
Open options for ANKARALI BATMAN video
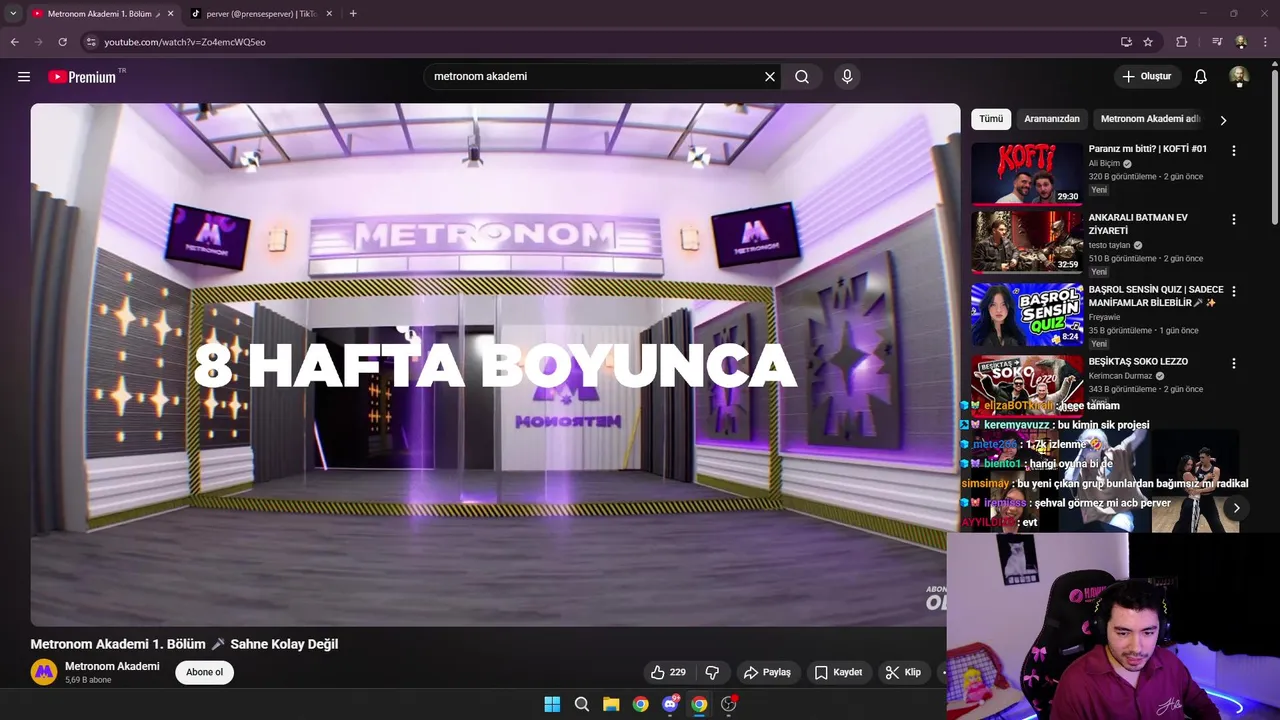click(1234, 220)
